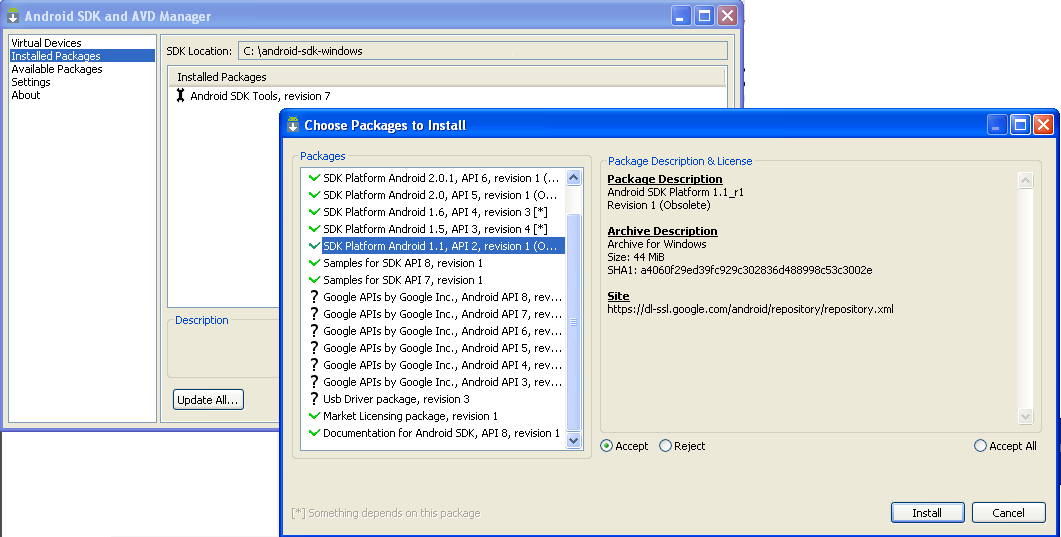1061x537 pixels.
Task: Click the check icon beside Samples for SDK API 7
Action: tap(314, 279)
